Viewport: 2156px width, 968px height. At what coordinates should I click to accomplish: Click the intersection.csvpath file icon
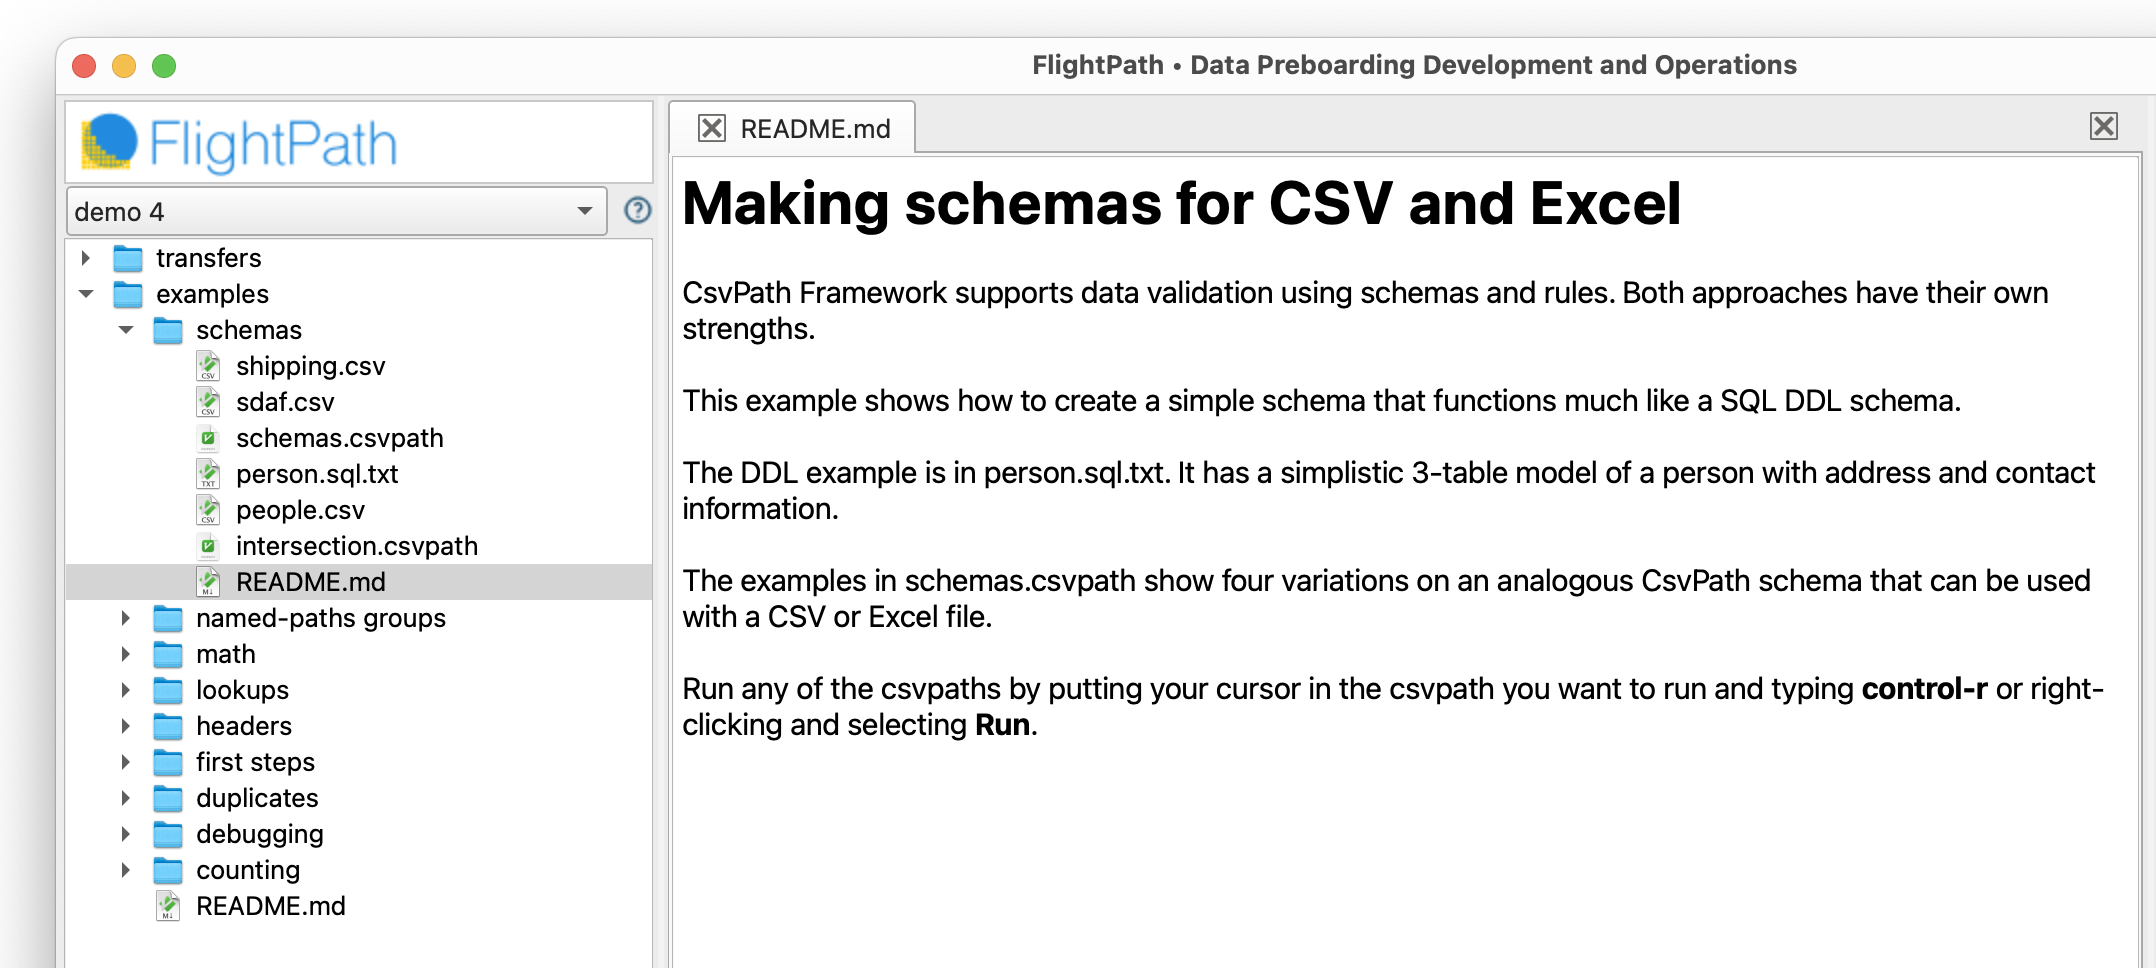pyautogui.click(x=208, y=546)
